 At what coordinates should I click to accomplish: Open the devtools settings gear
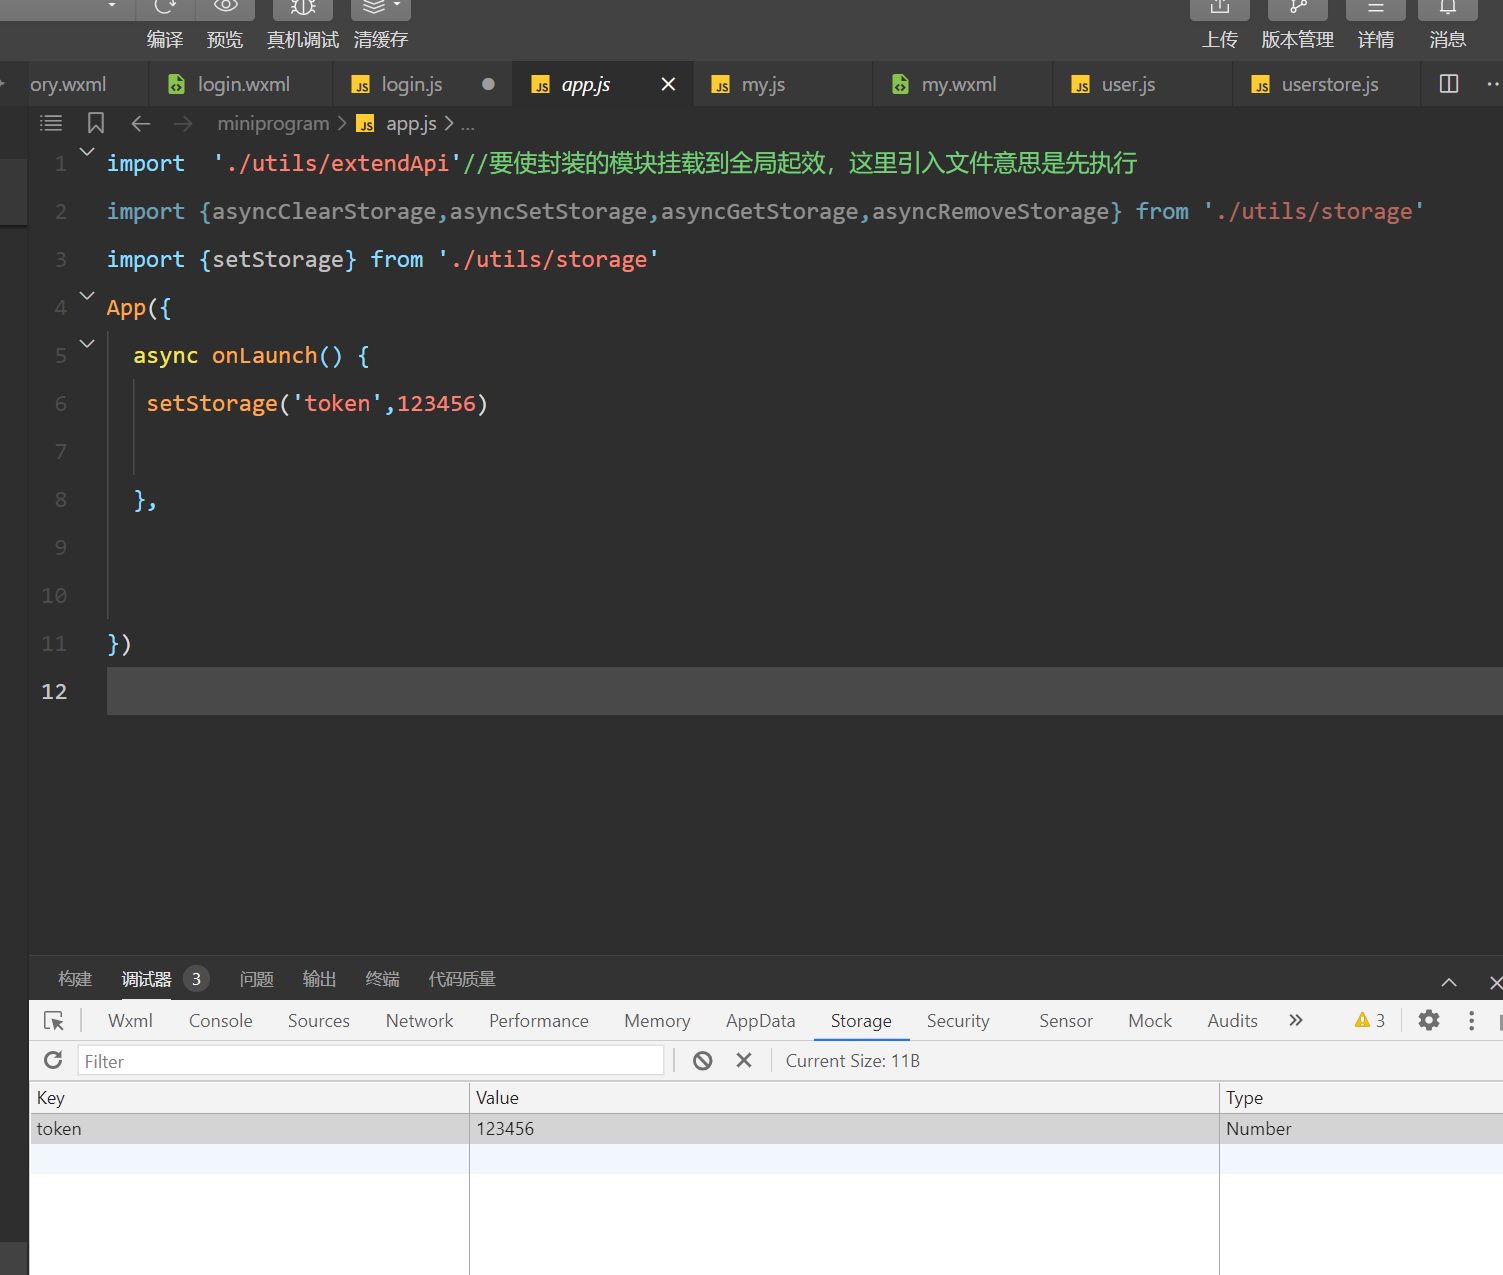[x=1429, y=1020]
